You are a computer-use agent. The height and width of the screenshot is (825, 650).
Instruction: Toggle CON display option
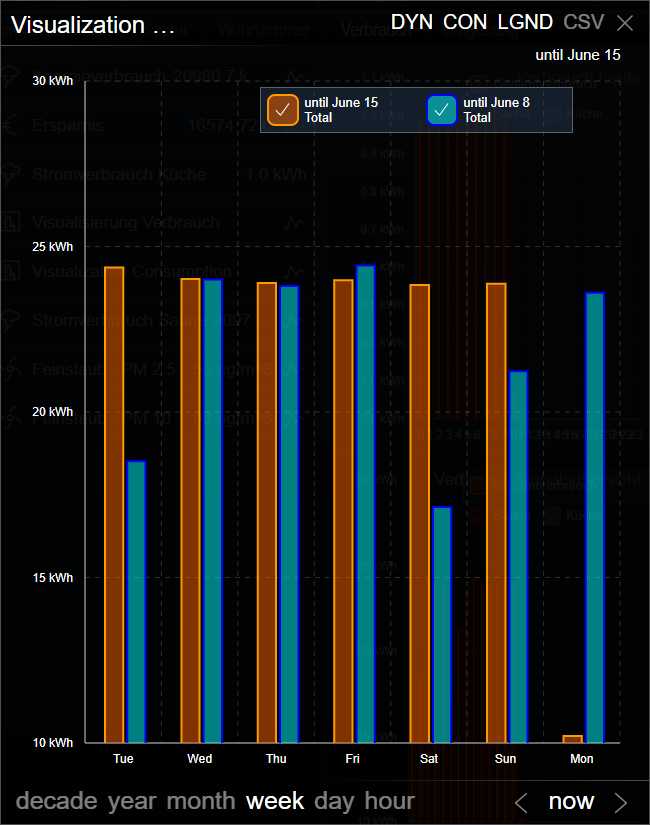(465, 23)
